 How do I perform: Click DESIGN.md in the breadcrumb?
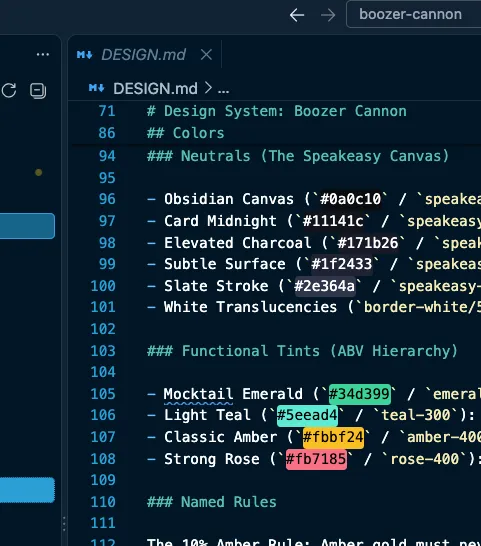[x=155, y=88]
